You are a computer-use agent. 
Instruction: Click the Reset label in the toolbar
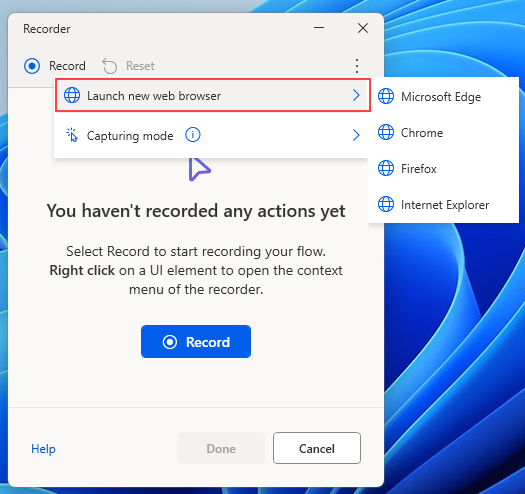[x=140, y=66]
